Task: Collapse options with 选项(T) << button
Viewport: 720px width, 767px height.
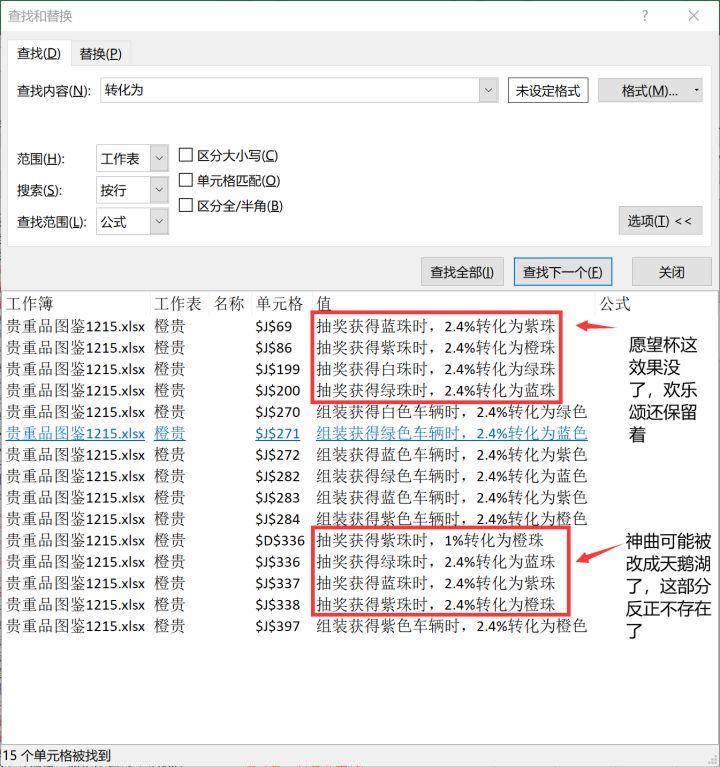Action: [660, 221]
